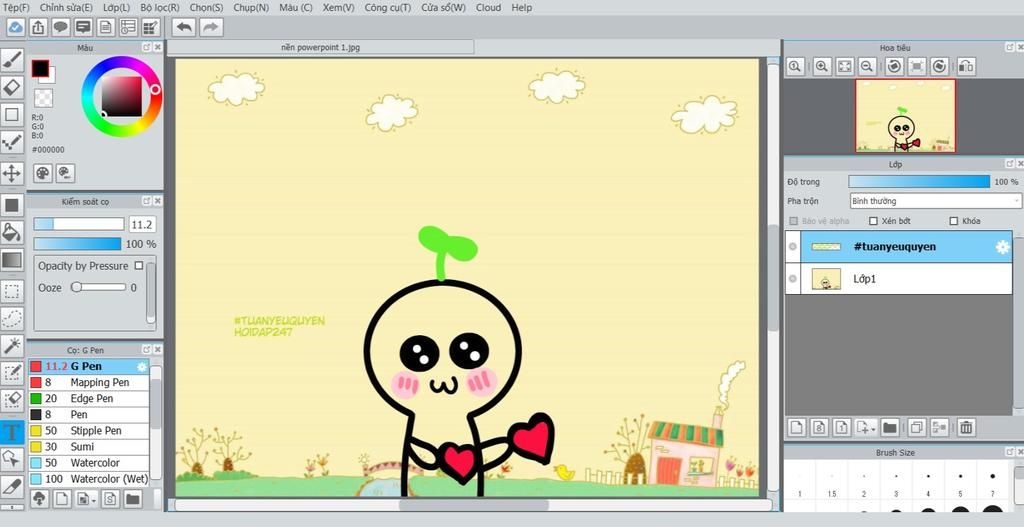Hide the Lớp1 layer visibility dot
The height and width of the screenshot is (527, 1024).
pyautogui.click(x=793, y=279)
